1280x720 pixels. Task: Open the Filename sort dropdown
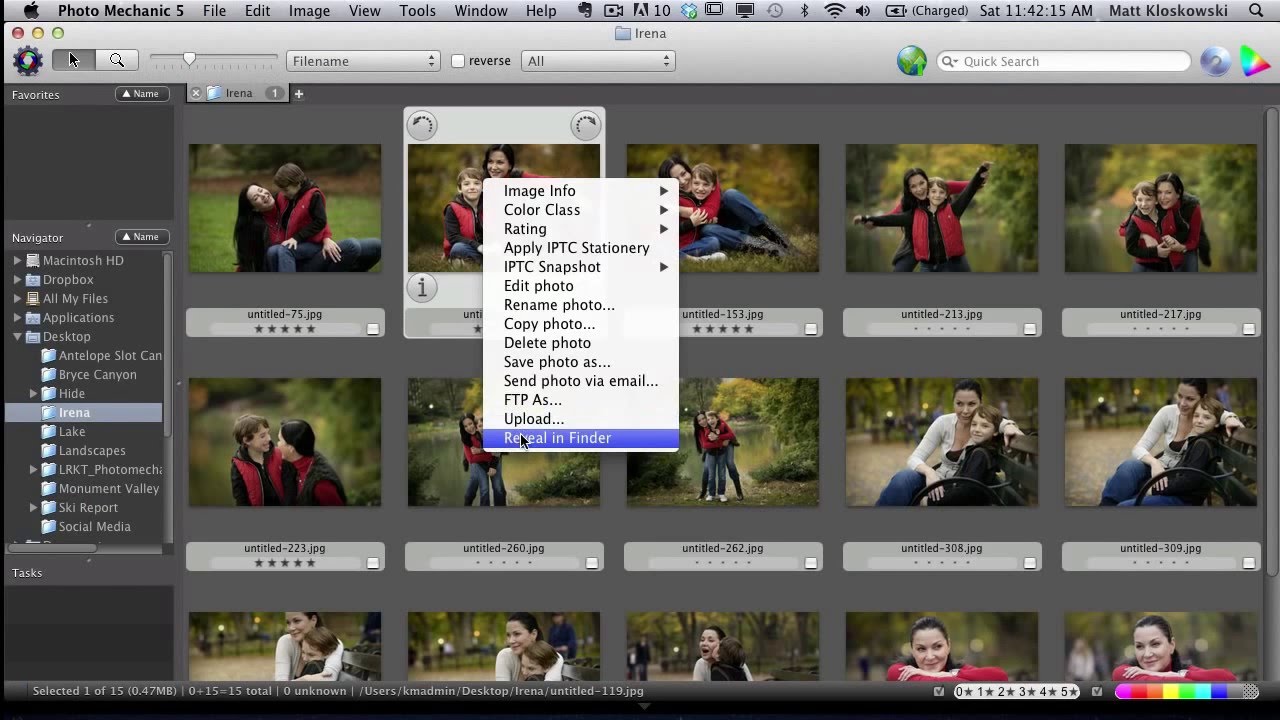coord(363,61)
